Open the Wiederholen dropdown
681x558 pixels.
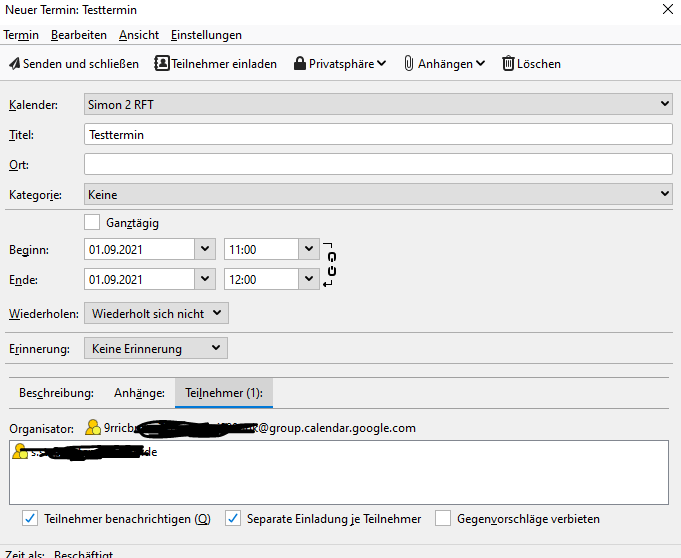[156, 313]
